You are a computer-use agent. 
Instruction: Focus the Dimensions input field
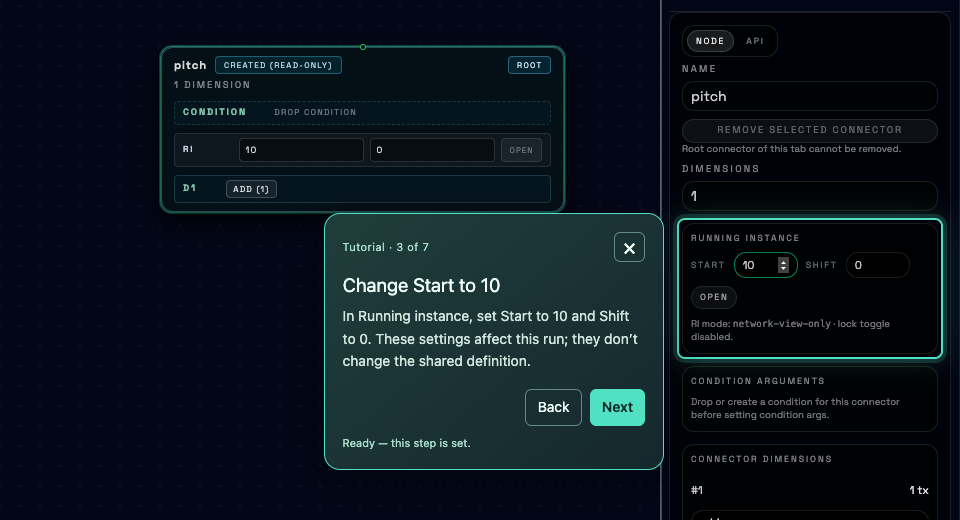809,196
